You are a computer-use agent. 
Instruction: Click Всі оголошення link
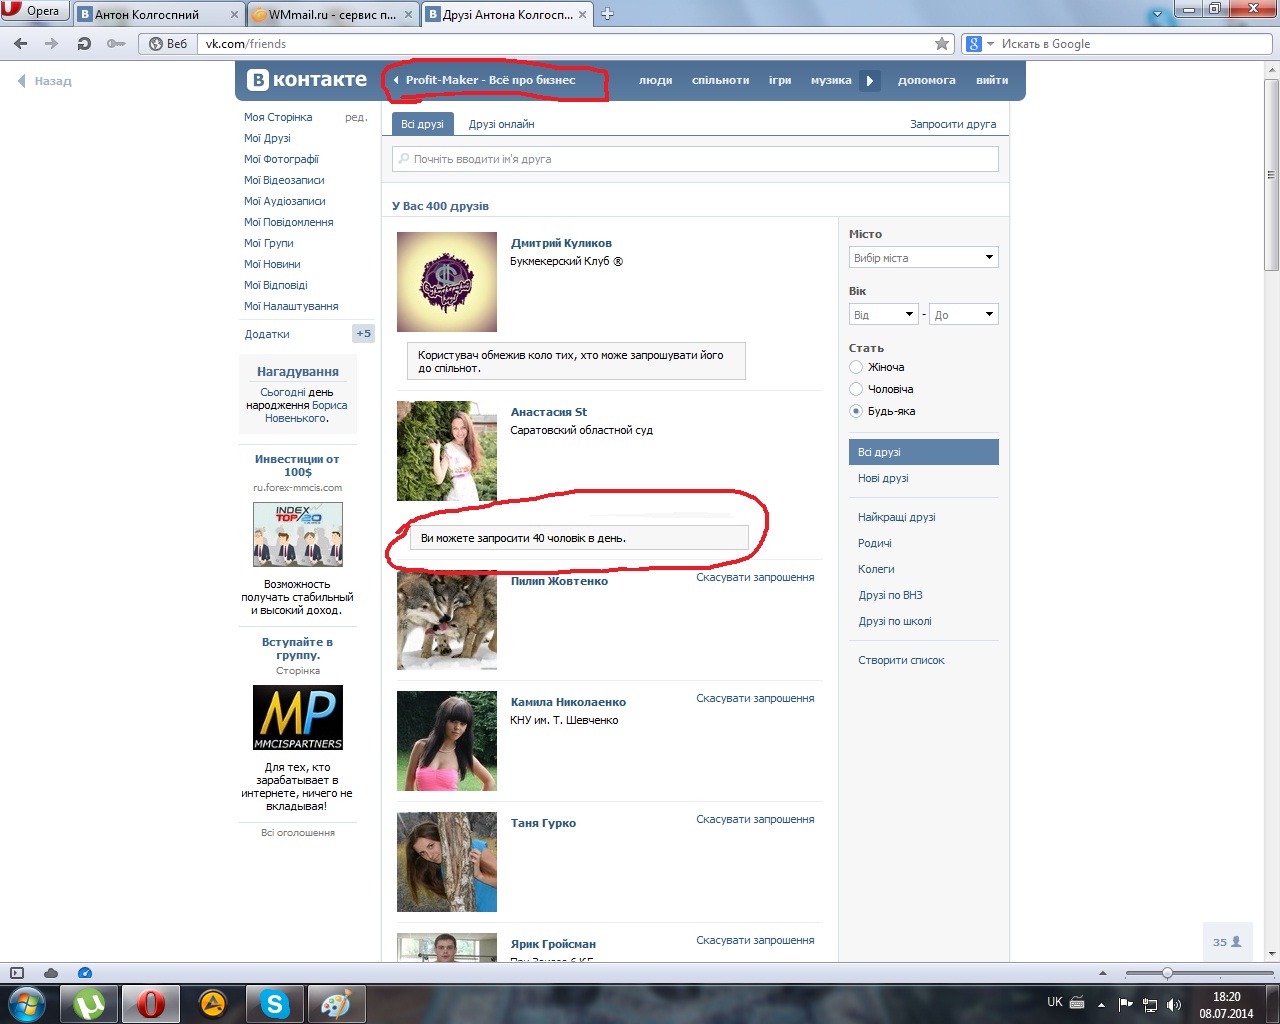[x=298, y=832]
